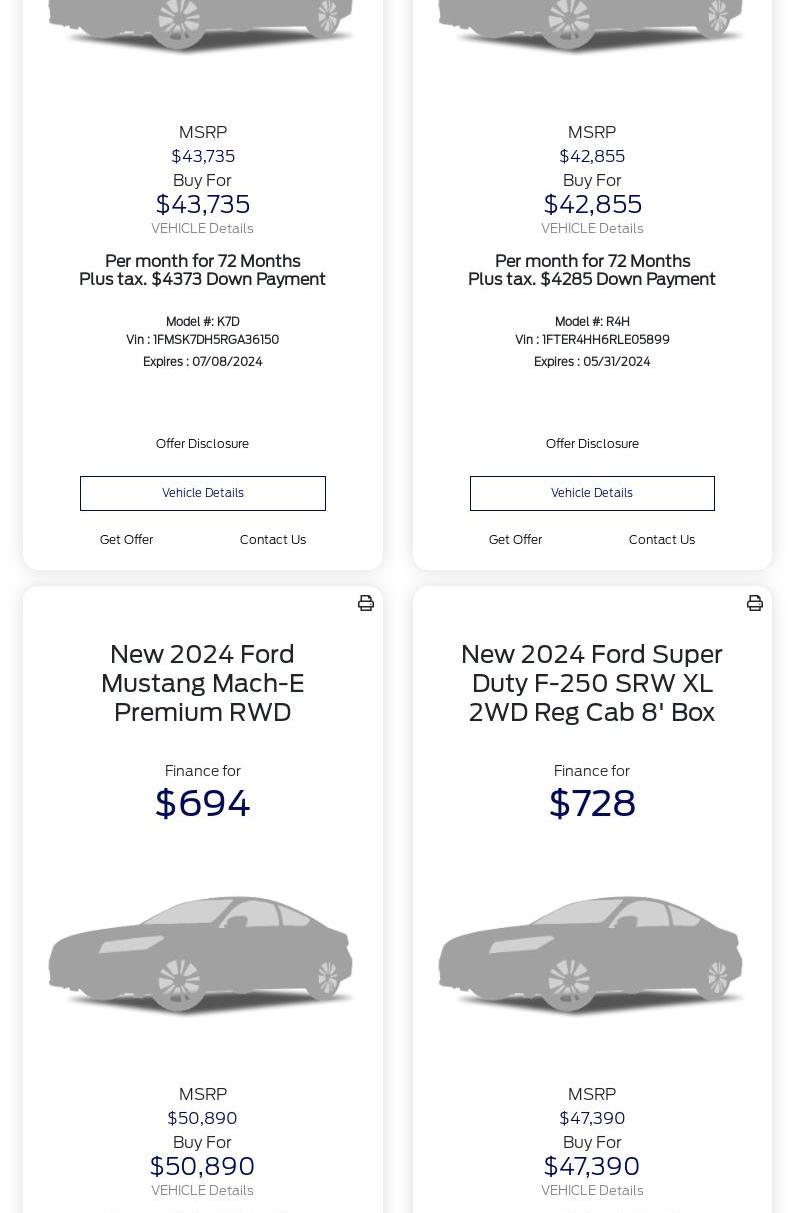Click VEHICLE Details text under $42,855 price

point(592,229)
